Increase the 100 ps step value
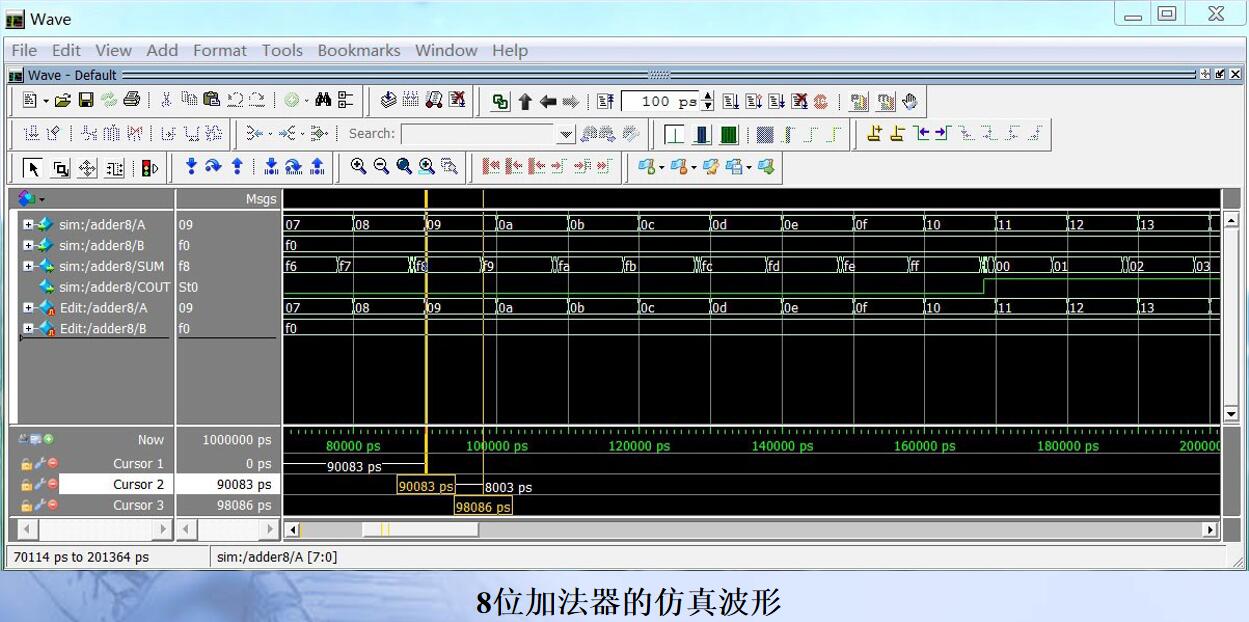 click(x=708, y=96)
